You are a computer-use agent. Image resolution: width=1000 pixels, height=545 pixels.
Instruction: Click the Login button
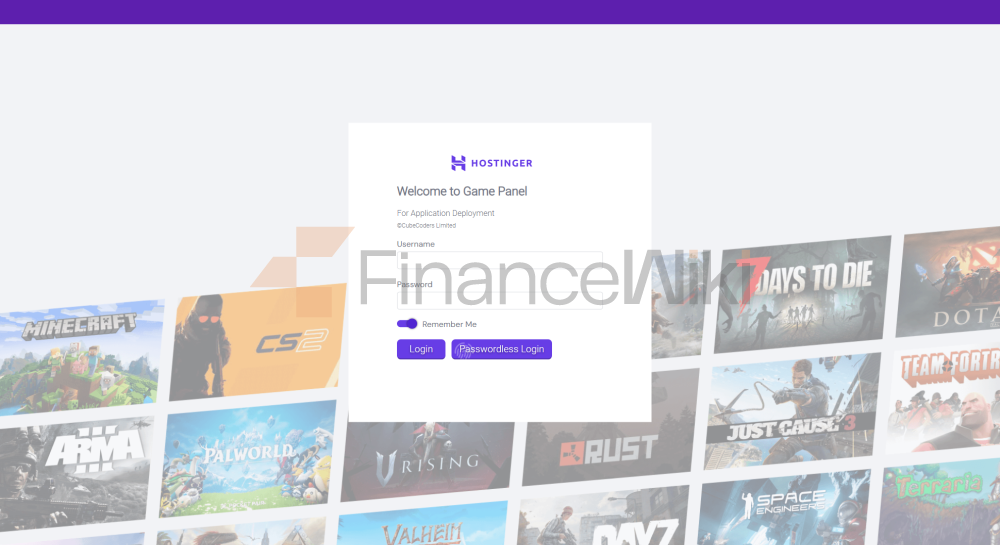click(x=421, y=349)
